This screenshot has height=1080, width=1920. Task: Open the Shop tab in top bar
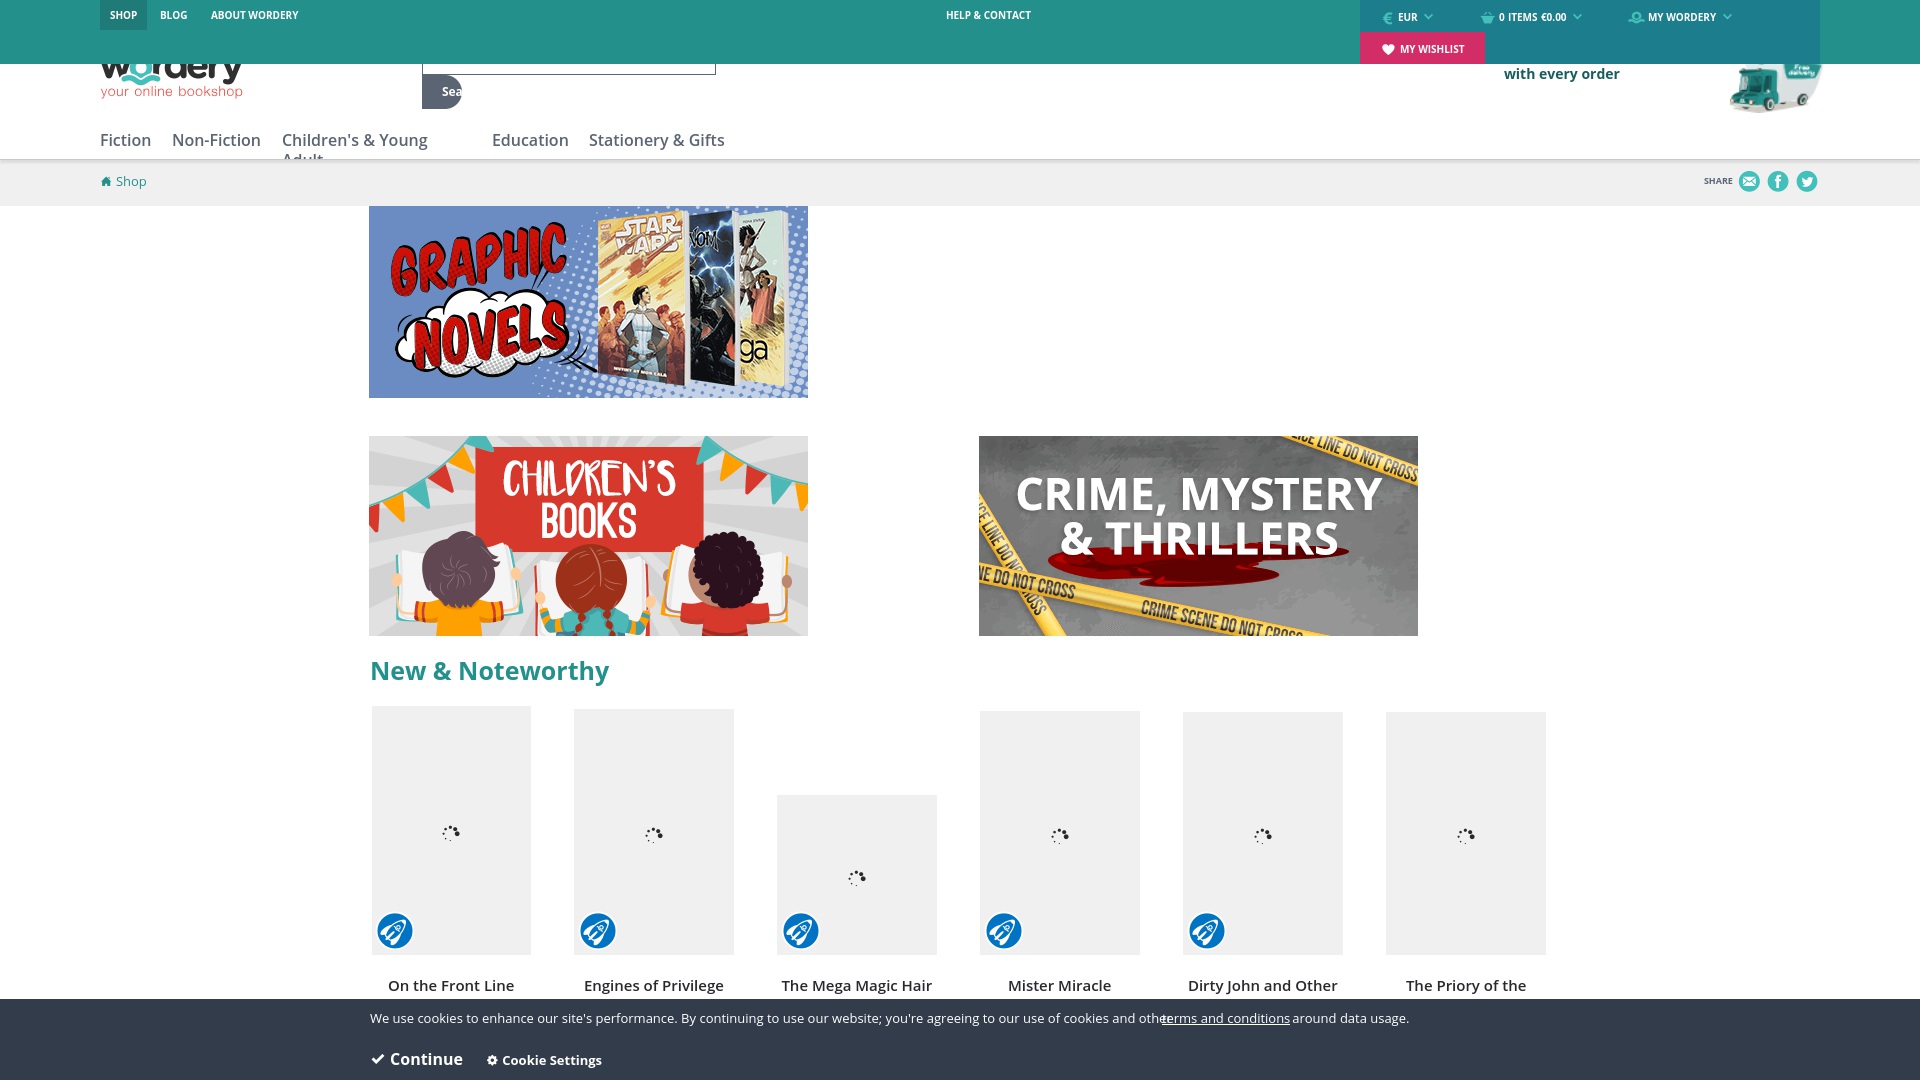point(123,15)
